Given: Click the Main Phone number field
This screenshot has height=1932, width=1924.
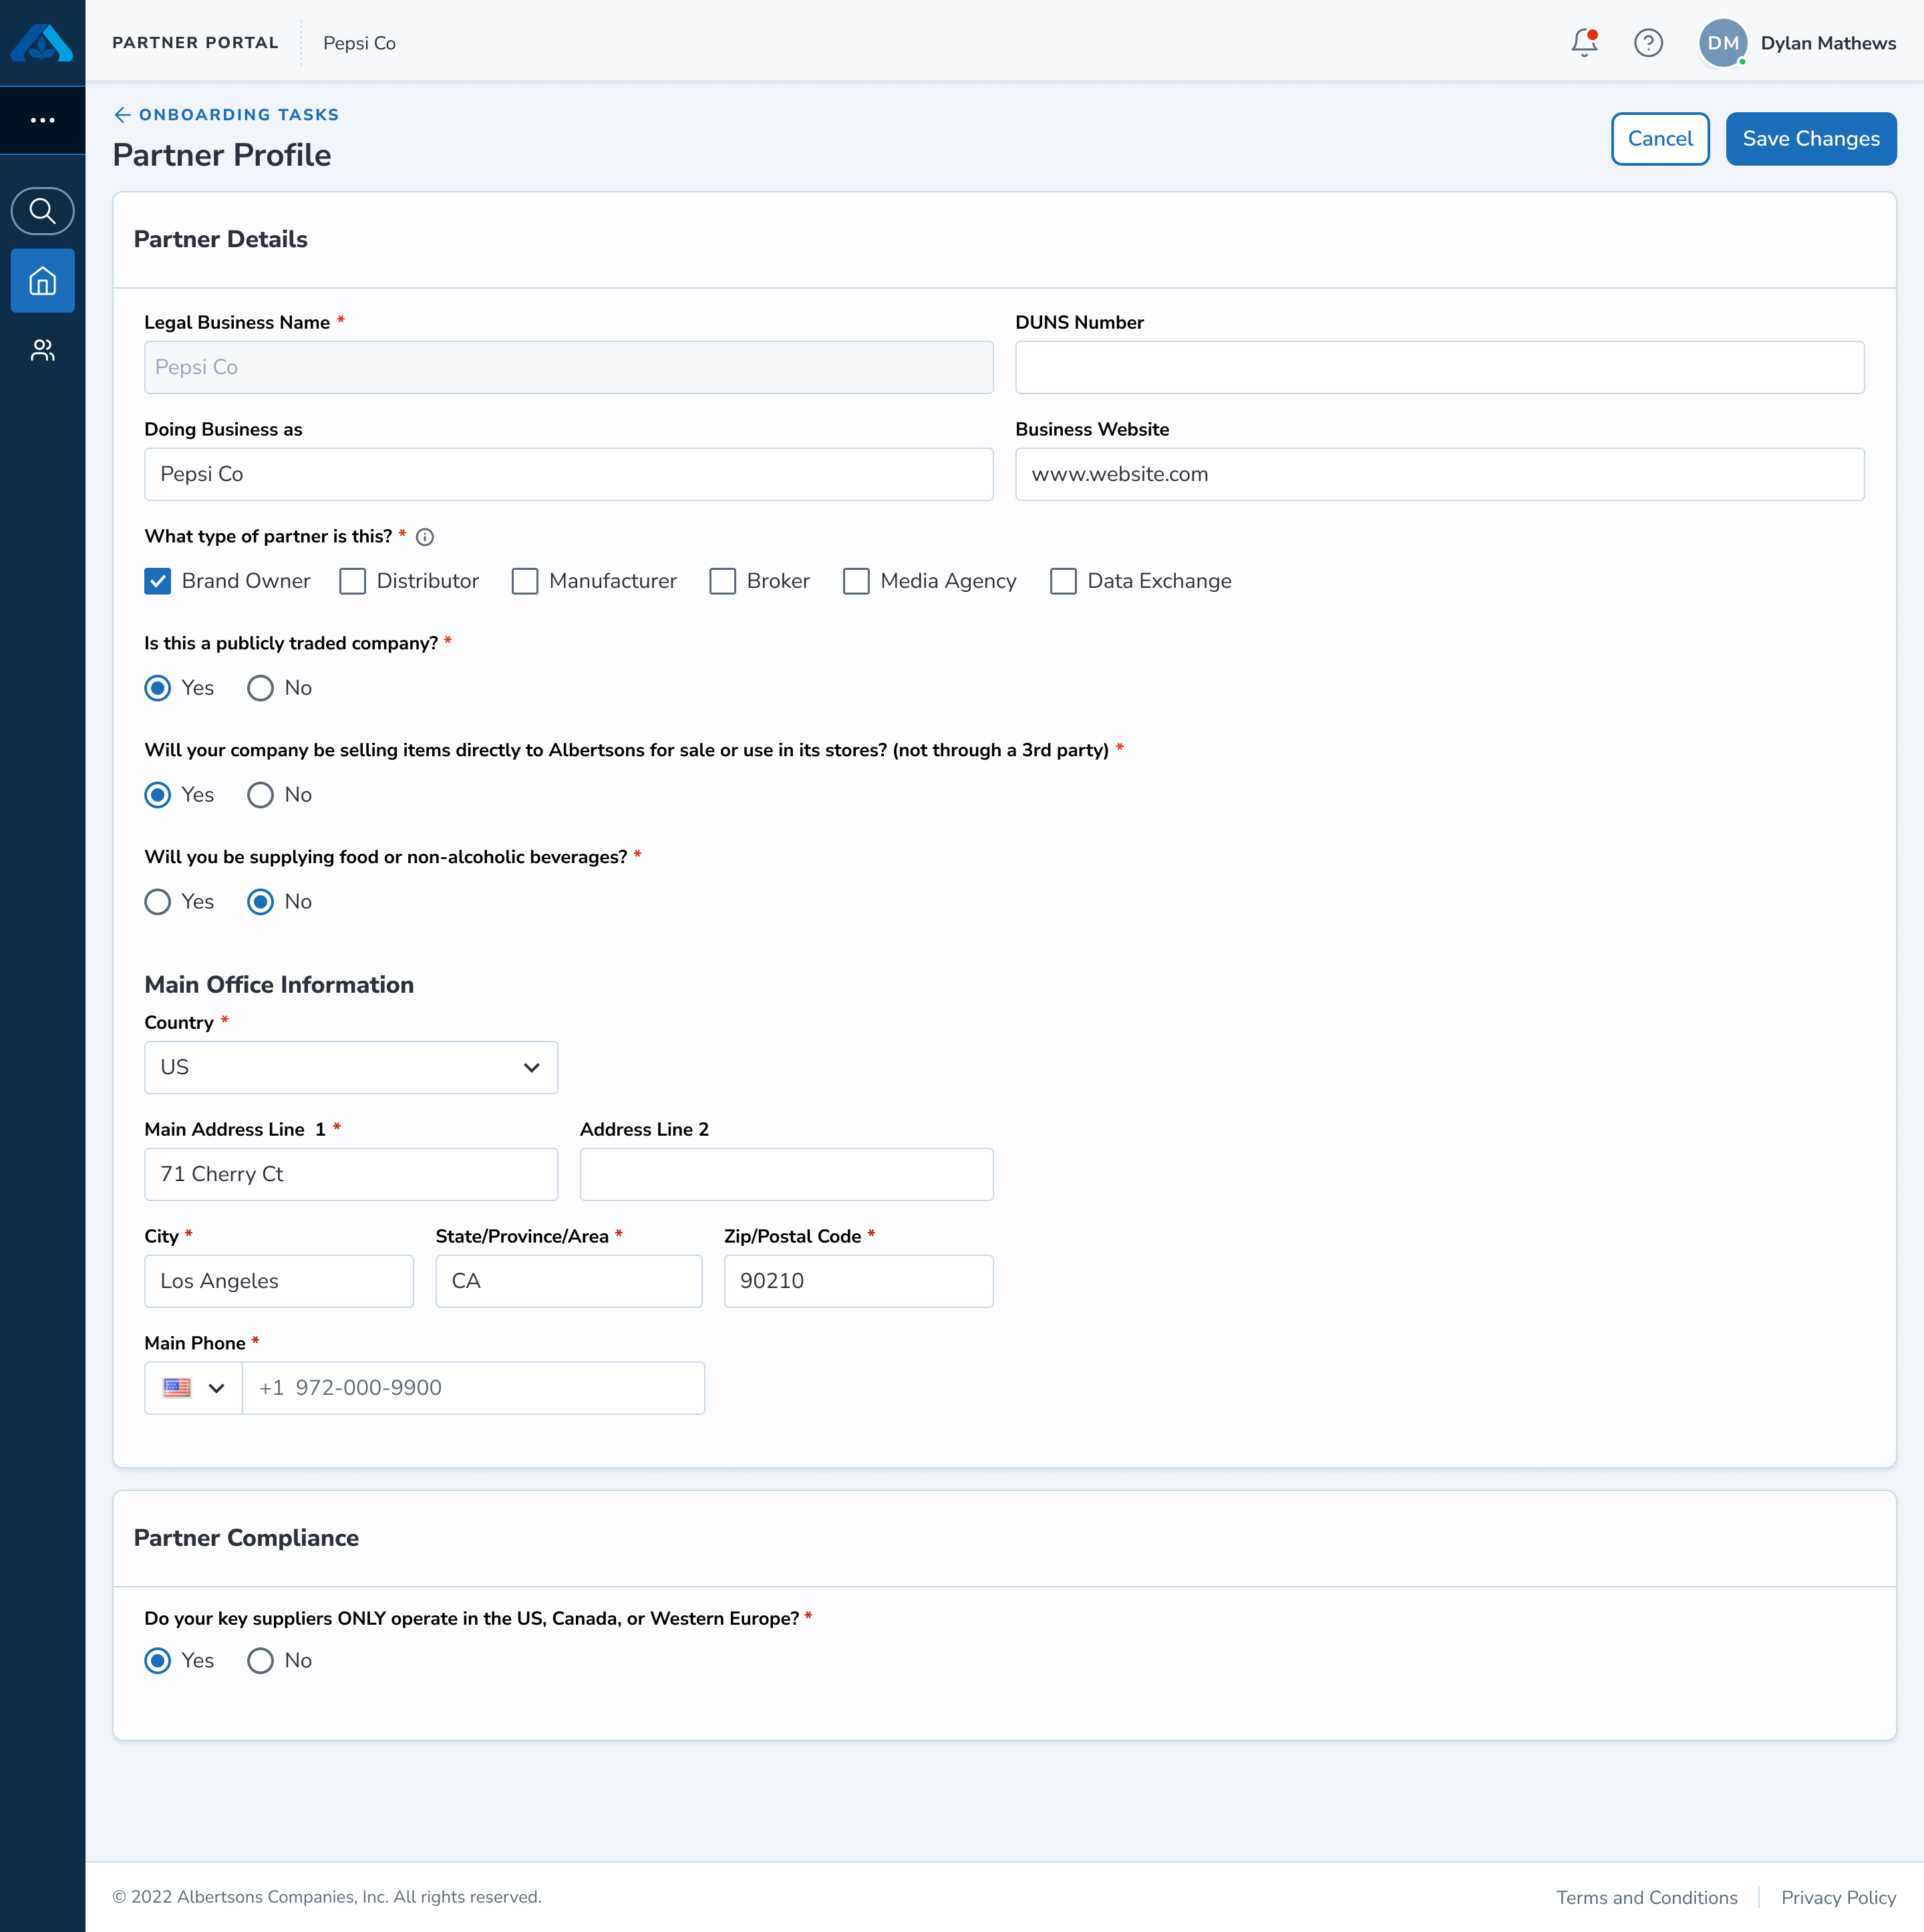Looking at the screenshot, I should click(473, 1388).
